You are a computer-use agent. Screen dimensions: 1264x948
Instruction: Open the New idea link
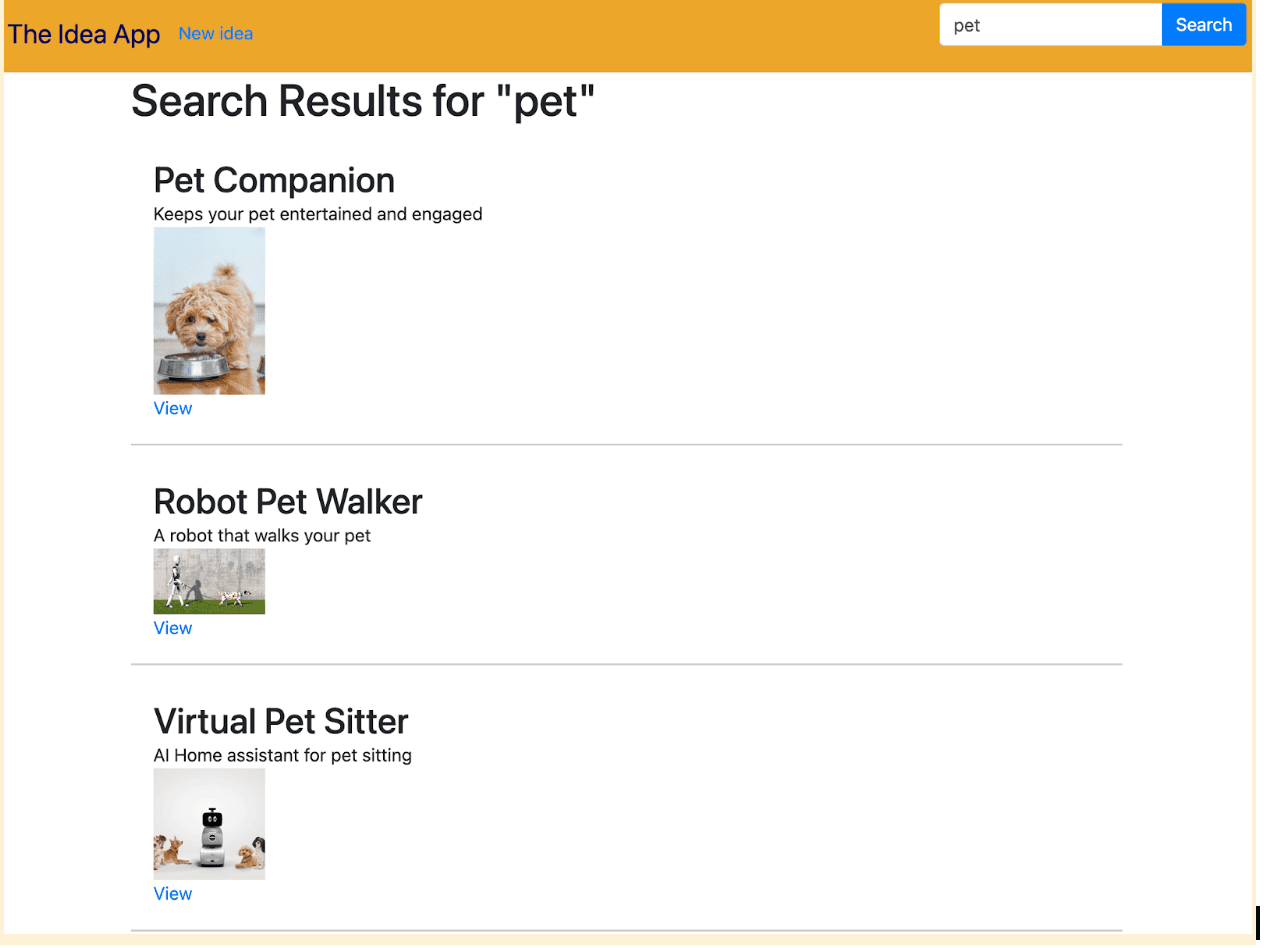(215, 34)
